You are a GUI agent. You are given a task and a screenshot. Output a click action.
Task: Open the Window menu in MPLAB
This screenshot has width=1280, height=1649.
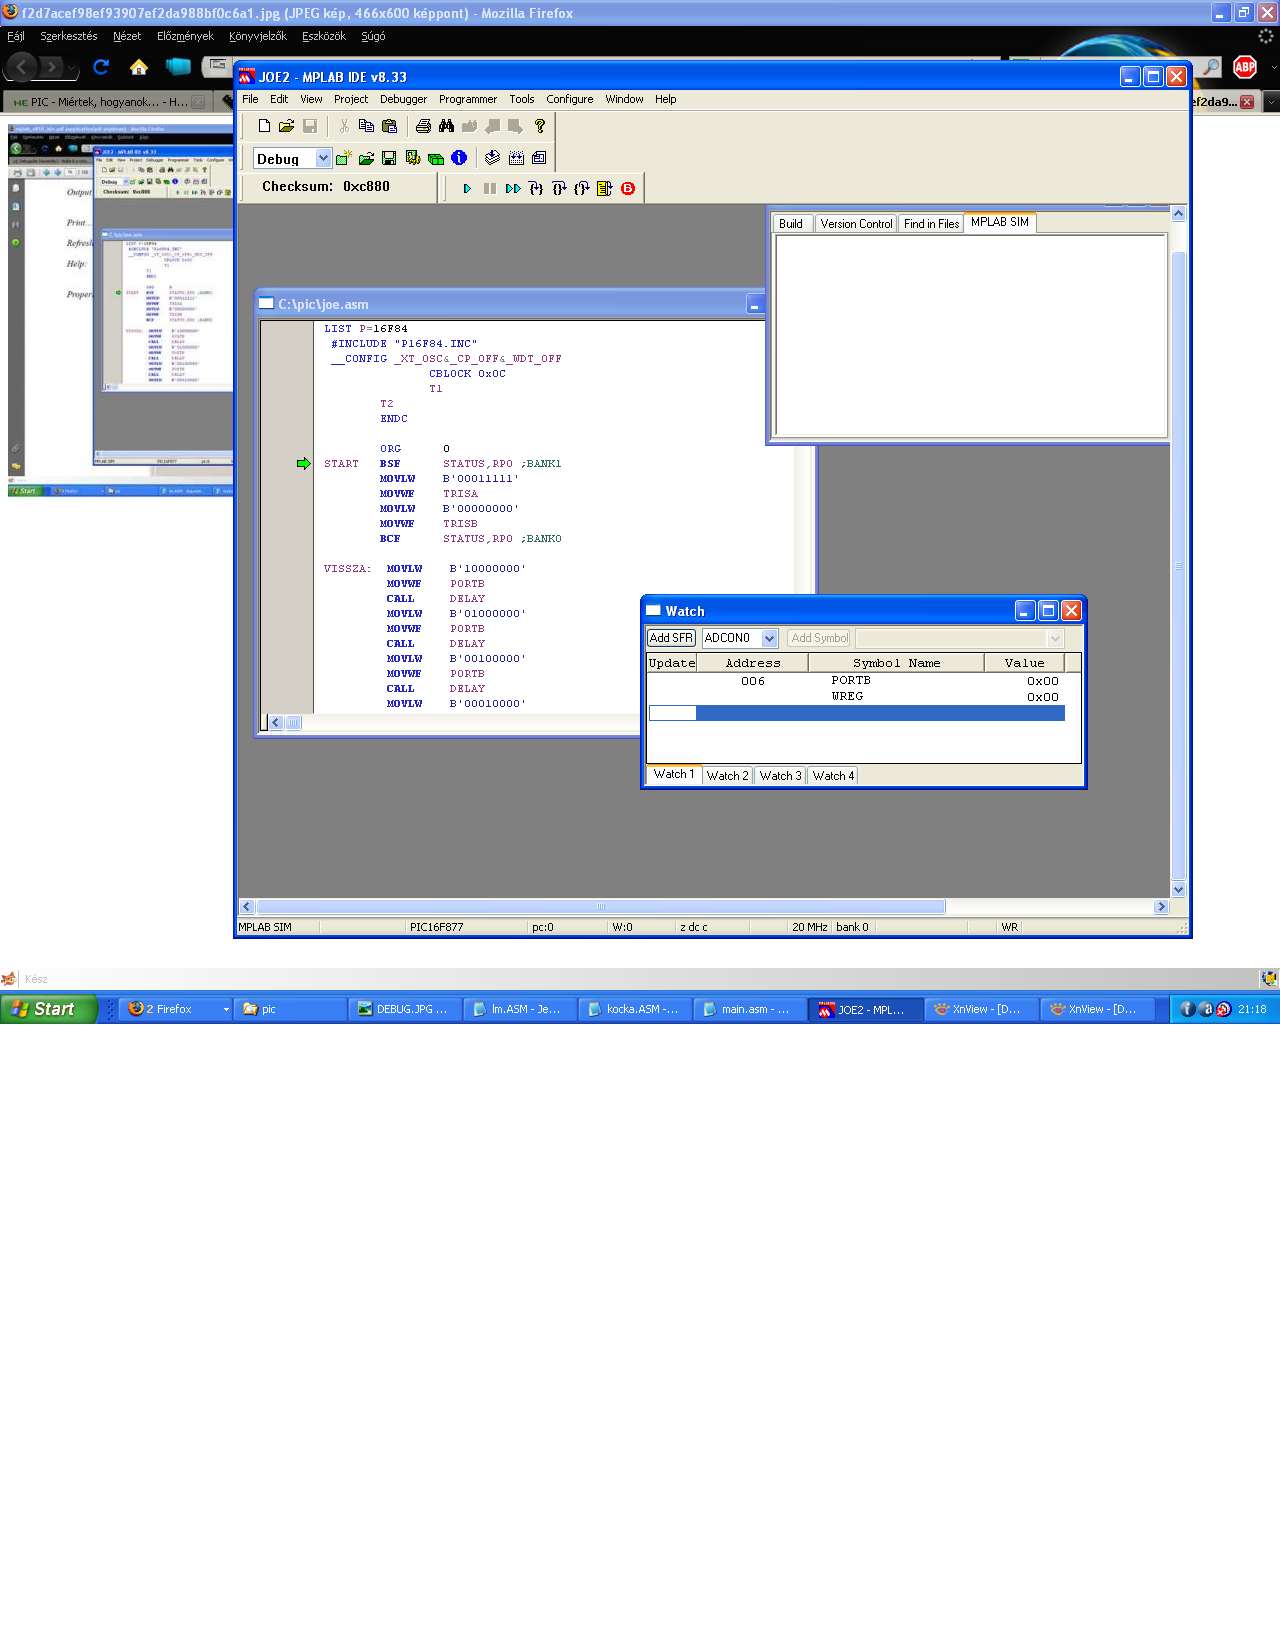pos(624,99)
